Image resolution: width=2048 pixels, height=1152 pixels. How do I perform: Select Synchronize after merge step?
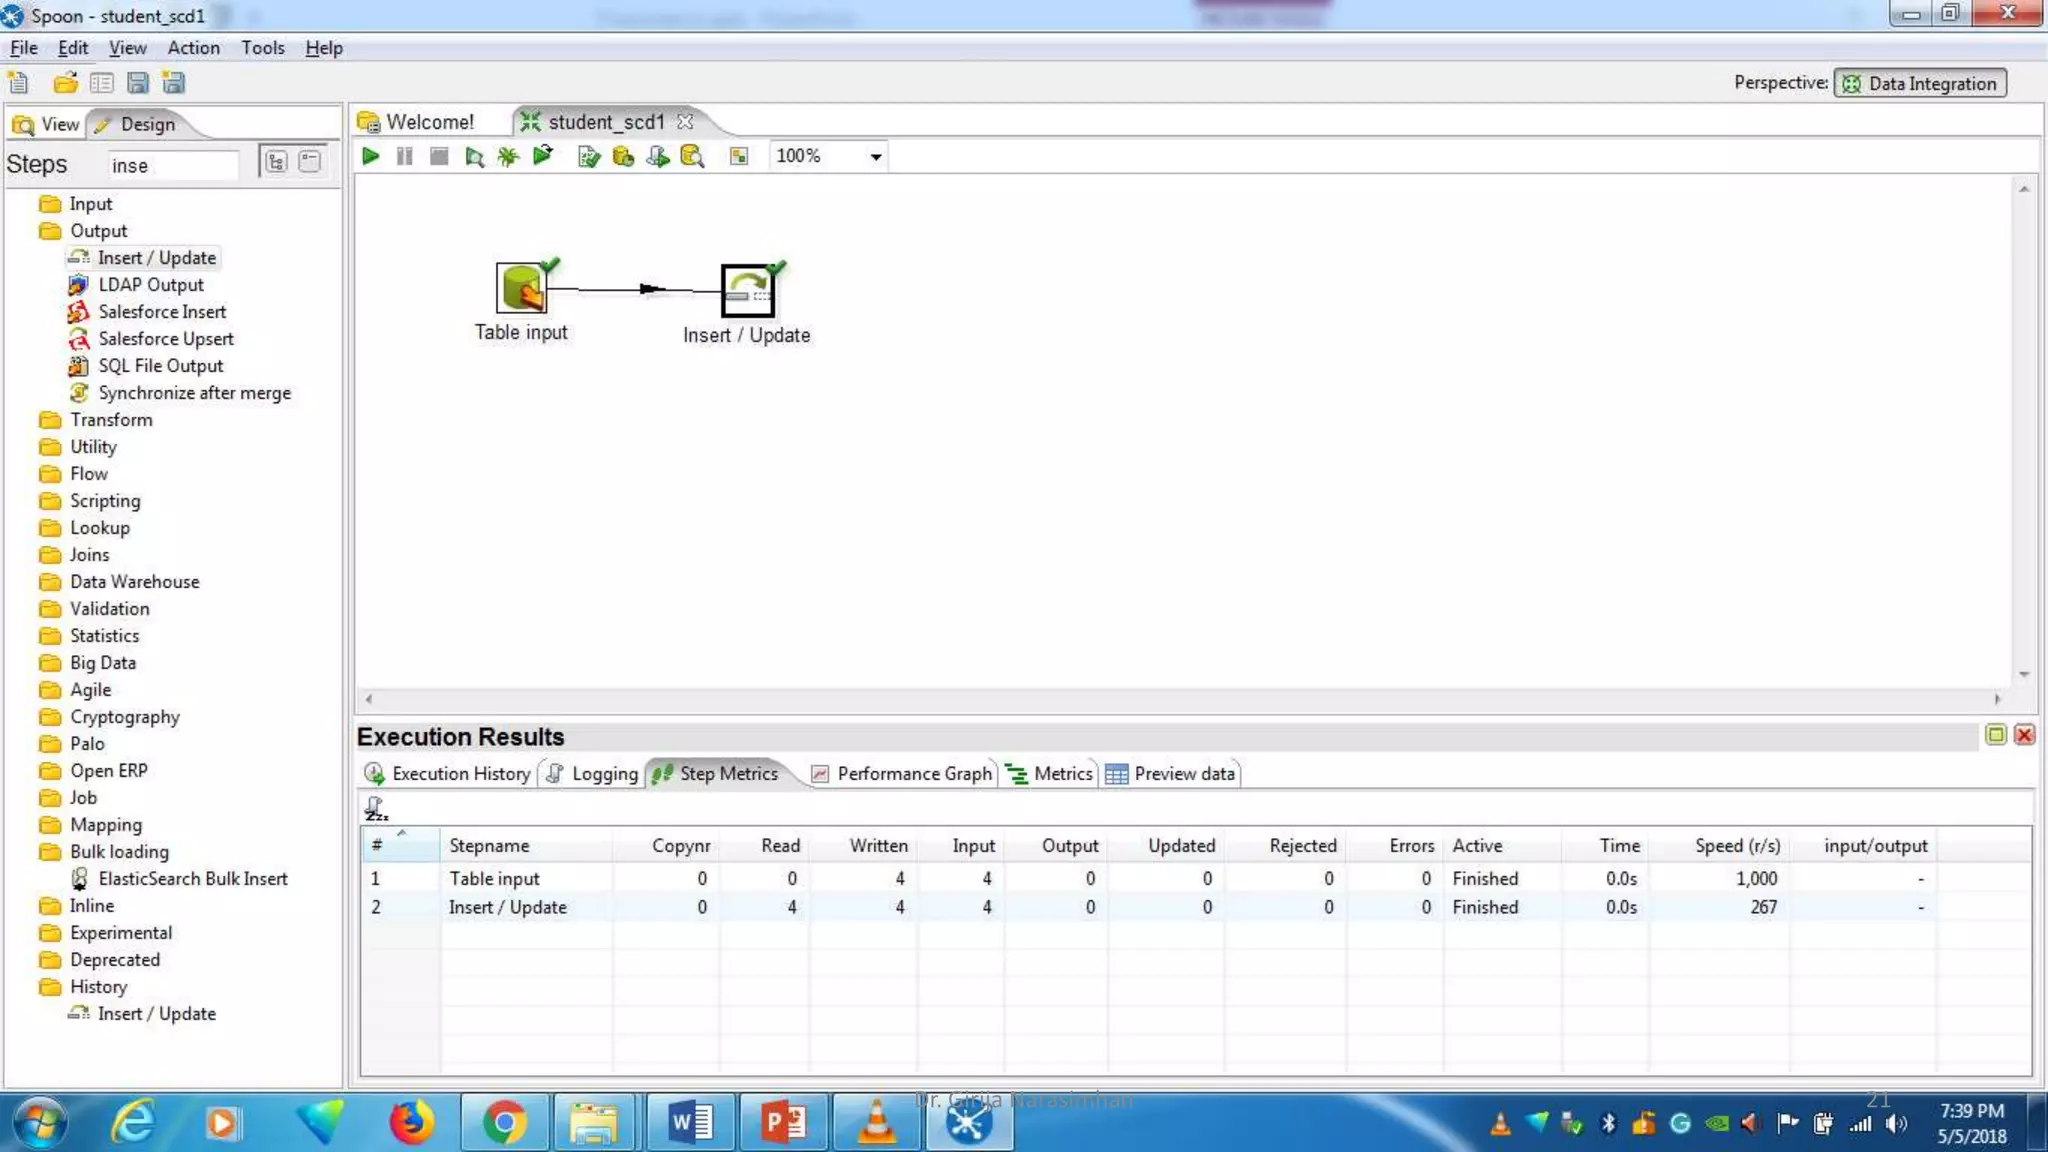pyautogui.click(x=194, y=393)
